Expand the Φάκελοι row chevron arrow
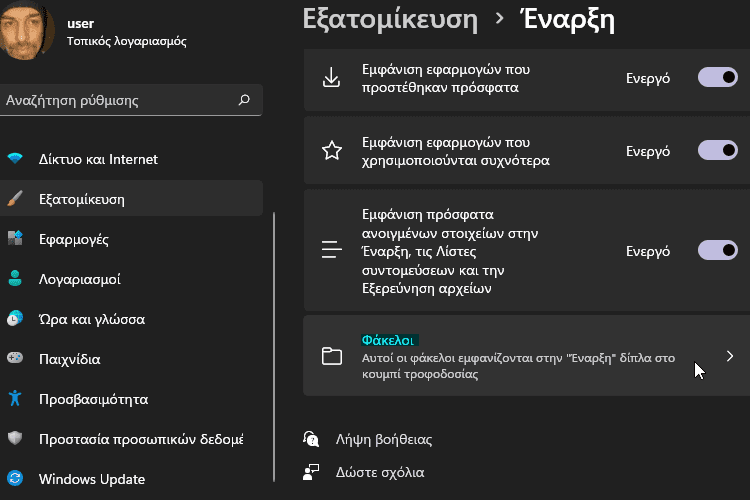This screenshot has width=750, height=500. 729,356
